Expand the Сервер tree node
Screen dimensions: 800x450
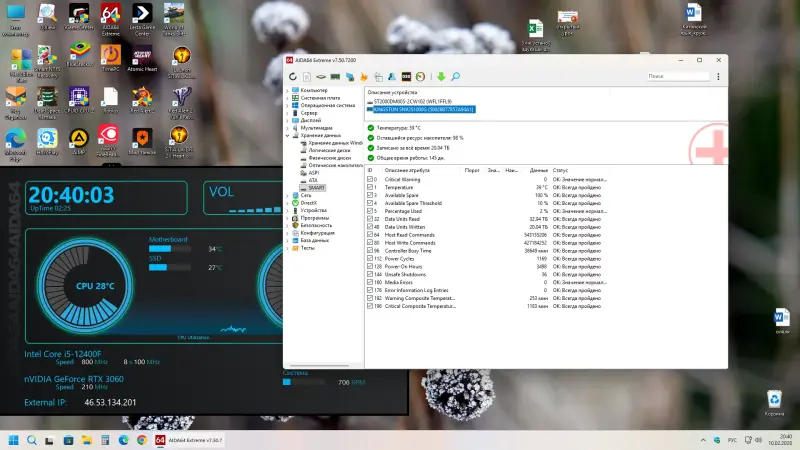287,113
